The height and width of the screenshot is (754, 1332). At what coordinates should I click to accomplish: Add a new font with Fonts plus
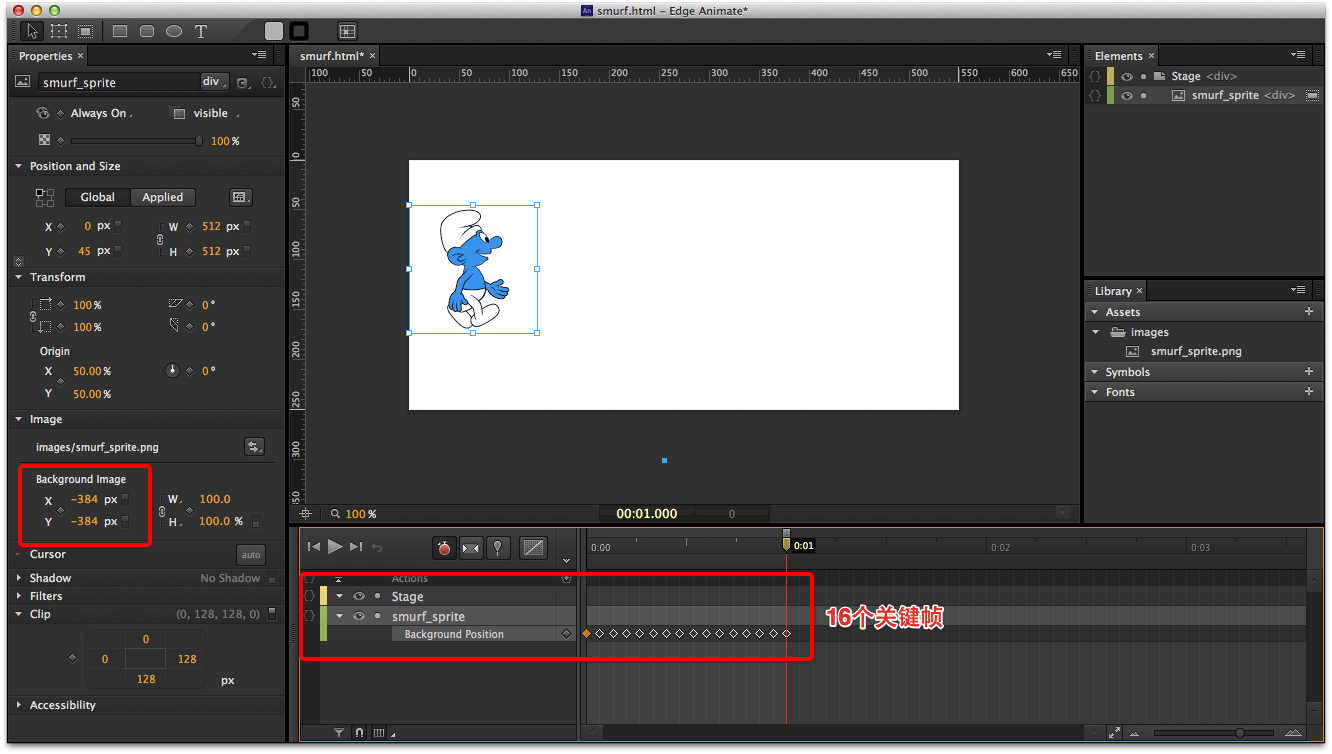click(1309, 392)
